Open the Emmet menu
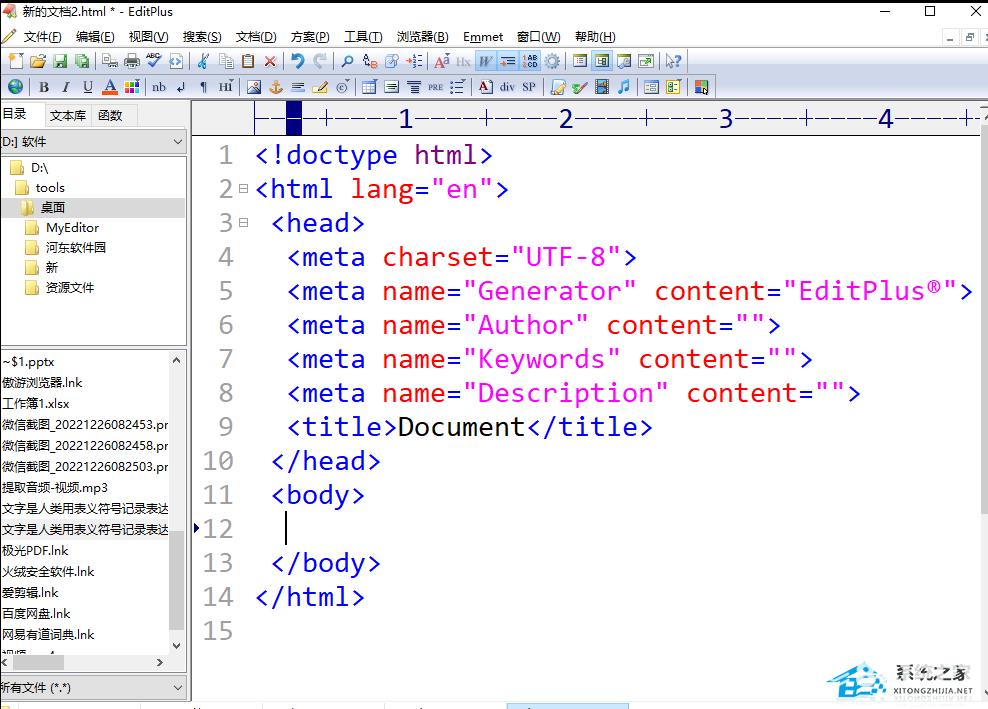988x709 pixels. tap(483, 37)
